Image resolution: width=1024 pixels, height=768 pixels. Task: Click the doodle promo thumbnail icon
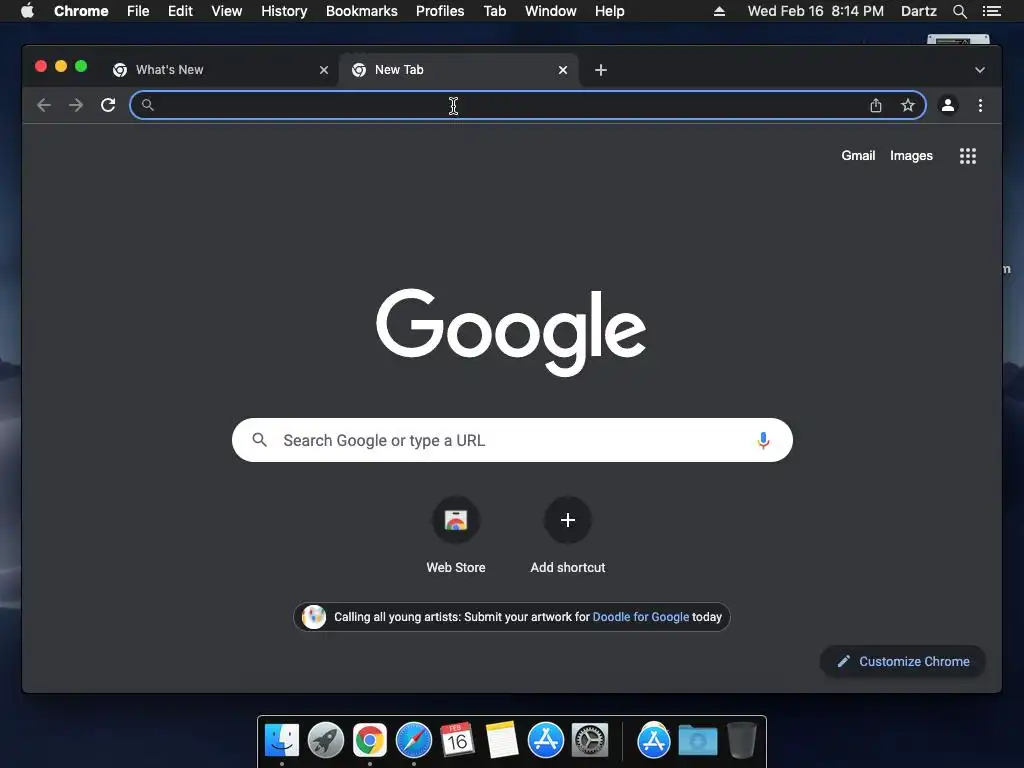point(313,616)
